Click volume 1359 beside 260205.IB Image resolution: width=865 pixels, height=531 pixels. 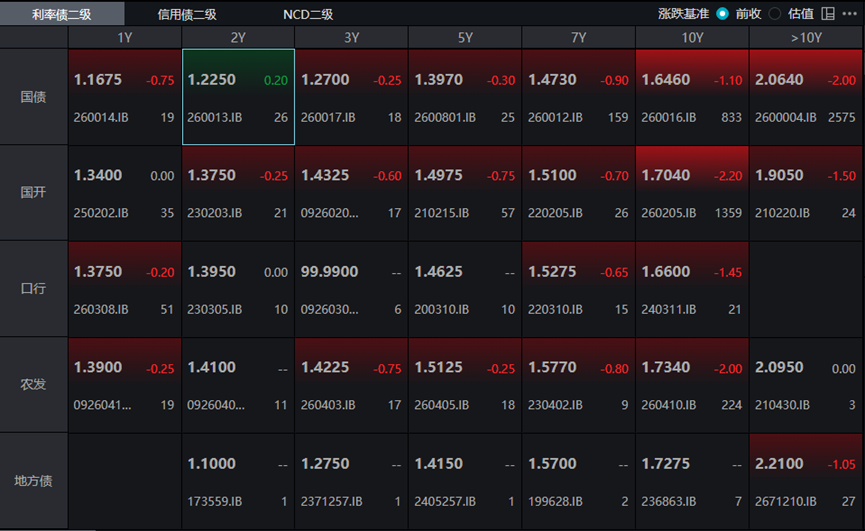click(x=728, y=213)
